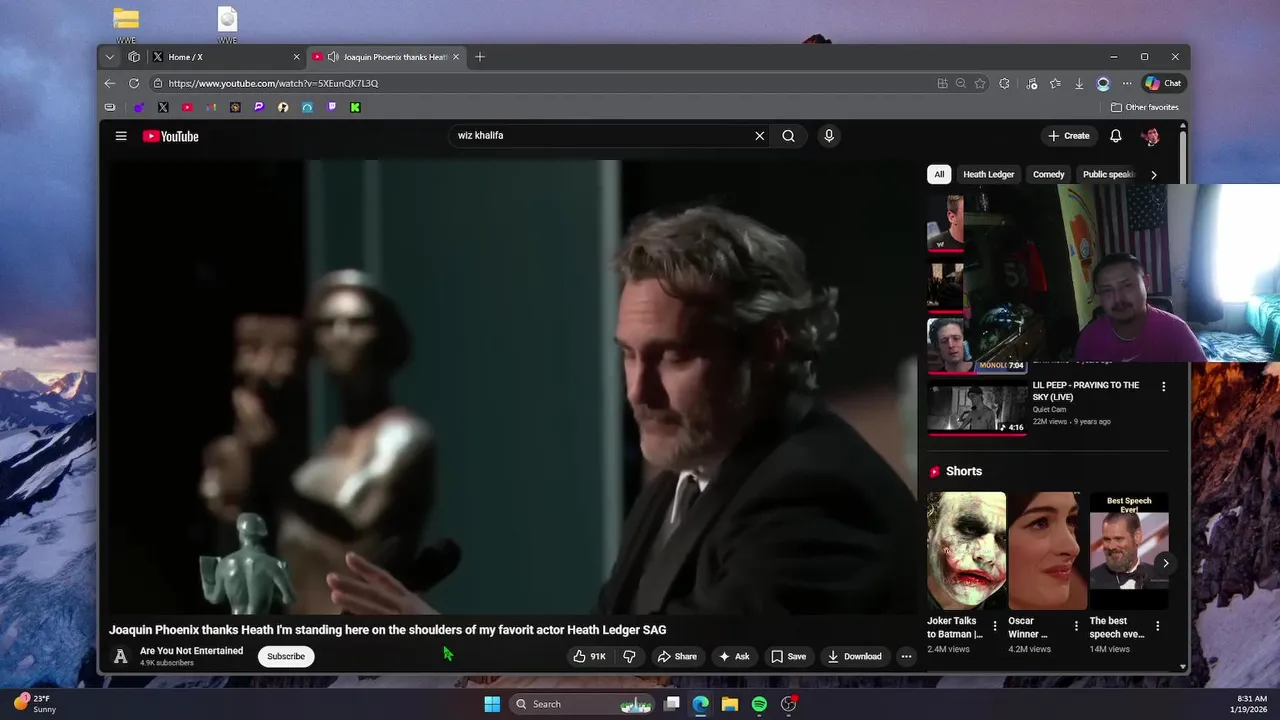Viewport: 1280px width, 720px height.
Task: Open Are You Not Entertained channel name
Action: tap(191, 651)
